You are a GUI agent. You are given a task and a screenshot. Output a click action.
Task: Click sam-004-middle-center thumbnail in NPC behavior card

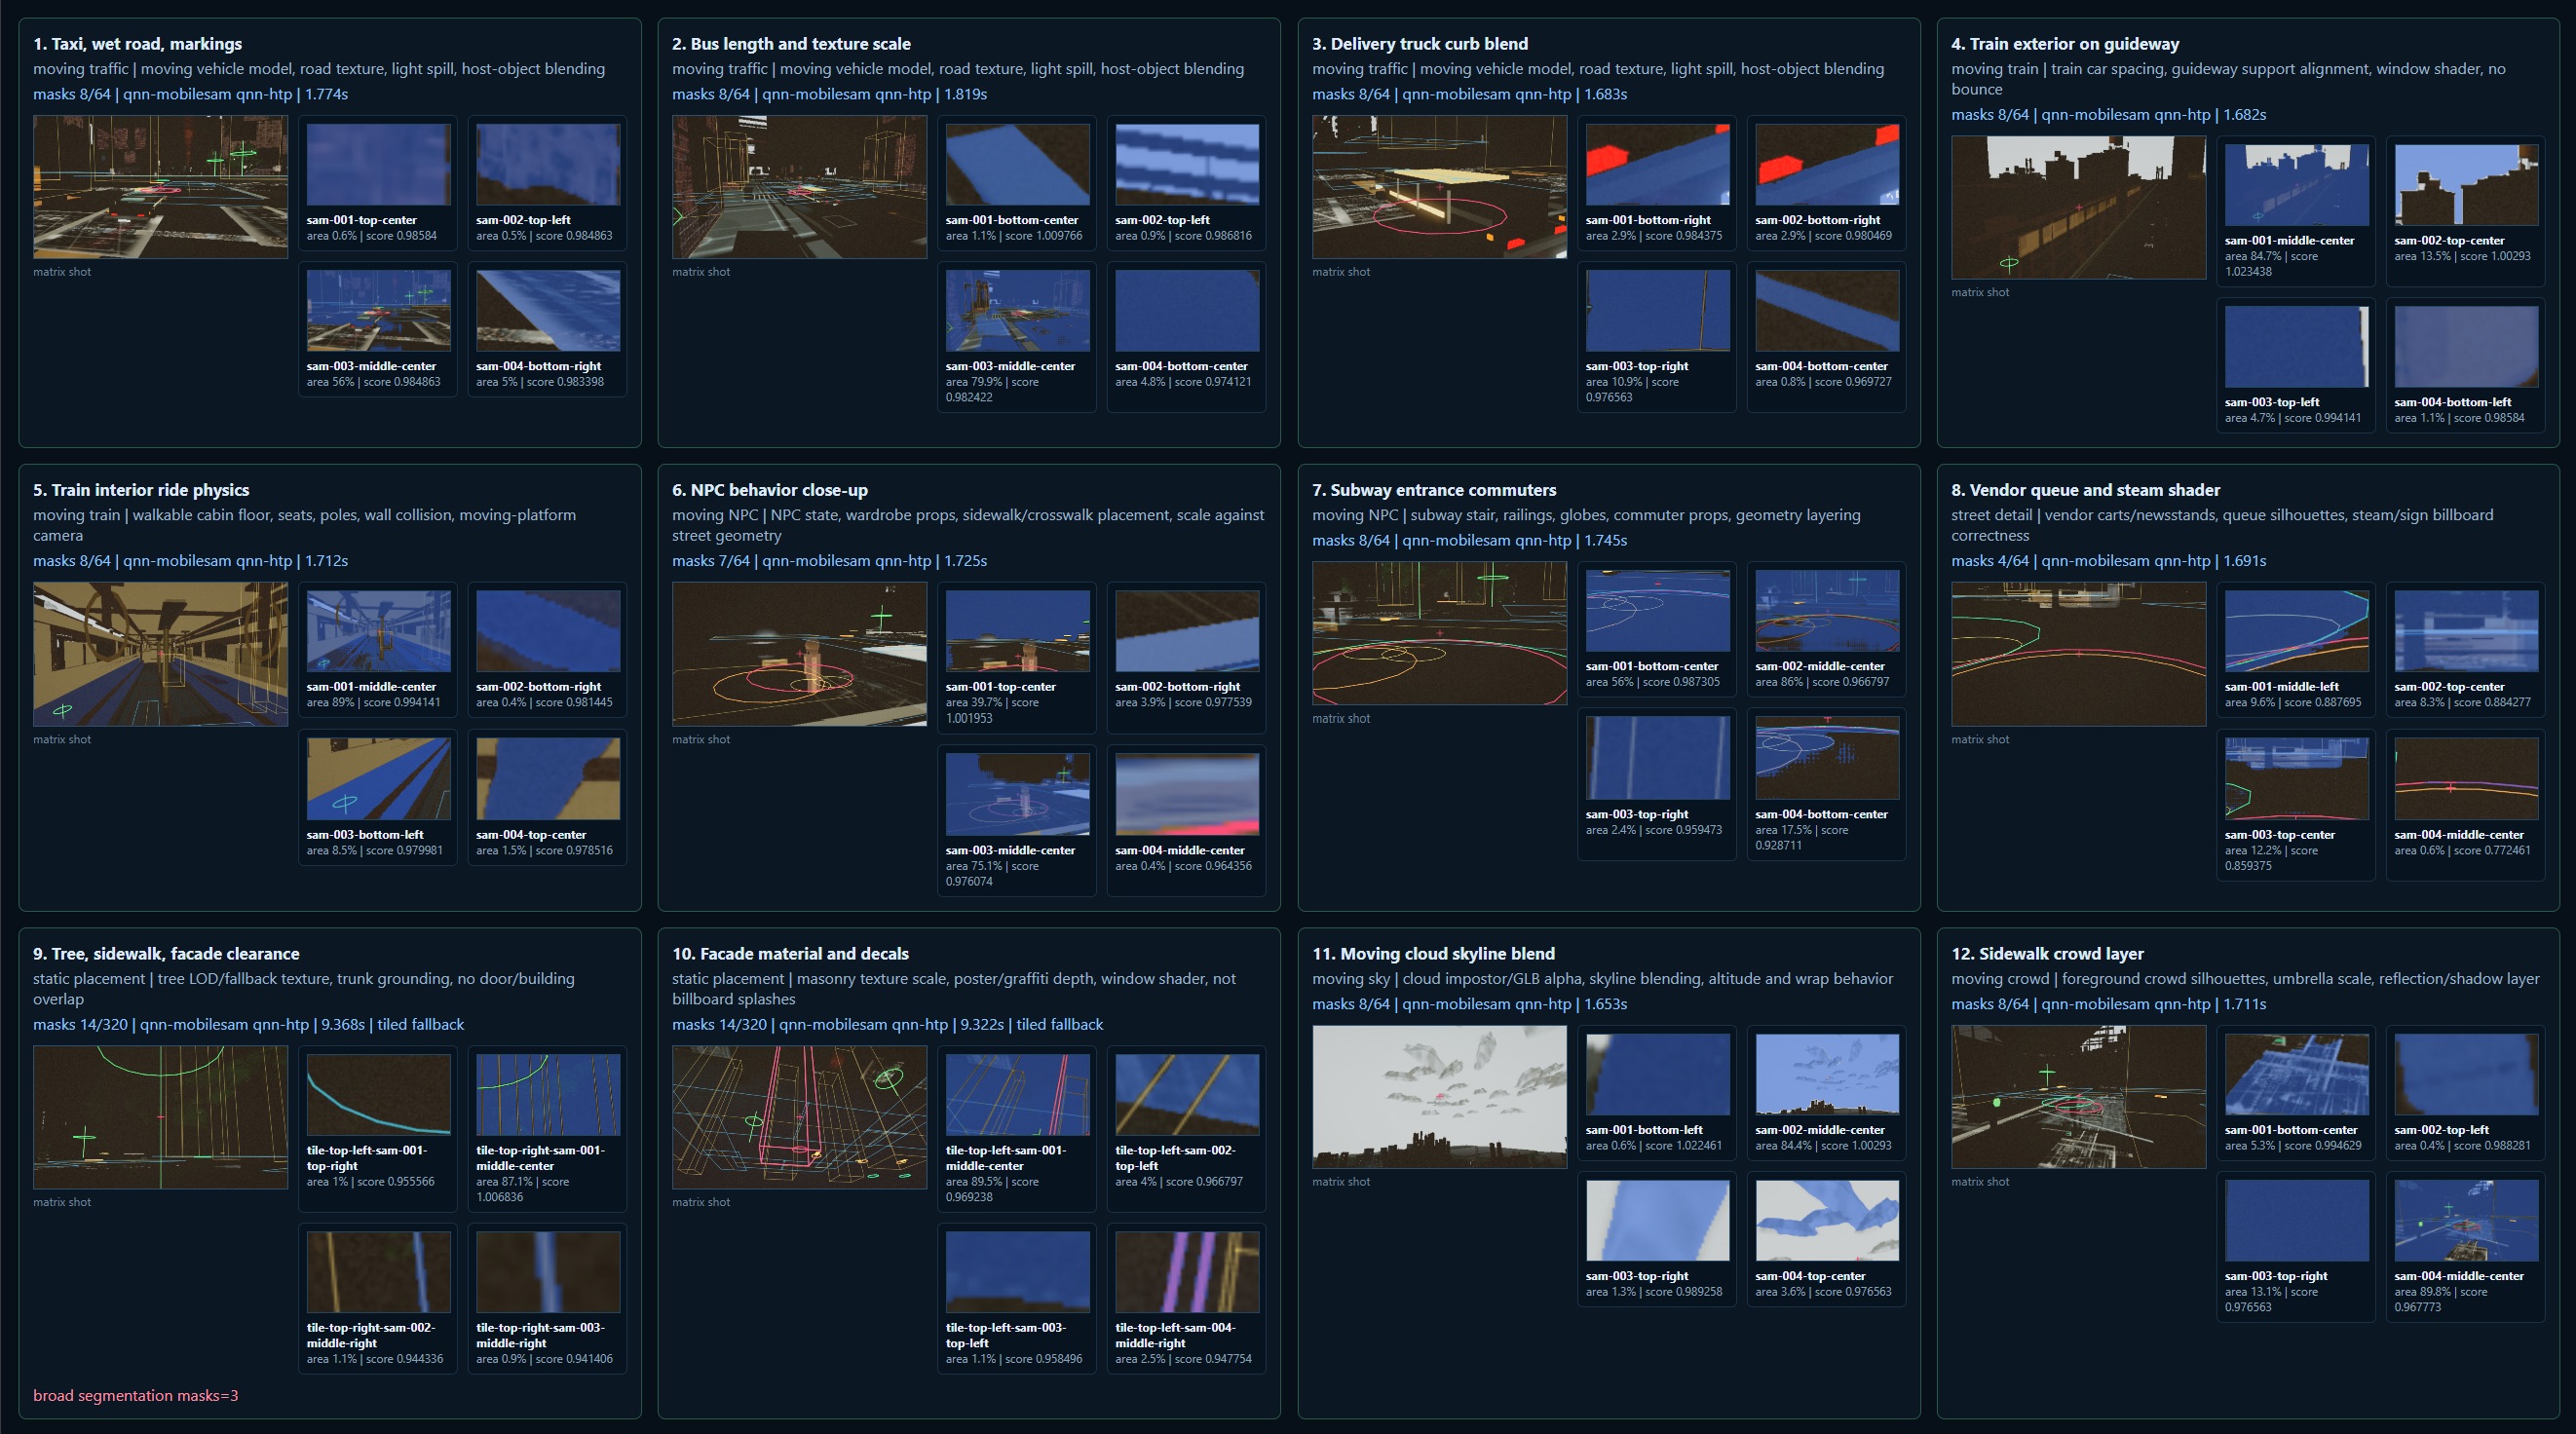[1187, 795]
